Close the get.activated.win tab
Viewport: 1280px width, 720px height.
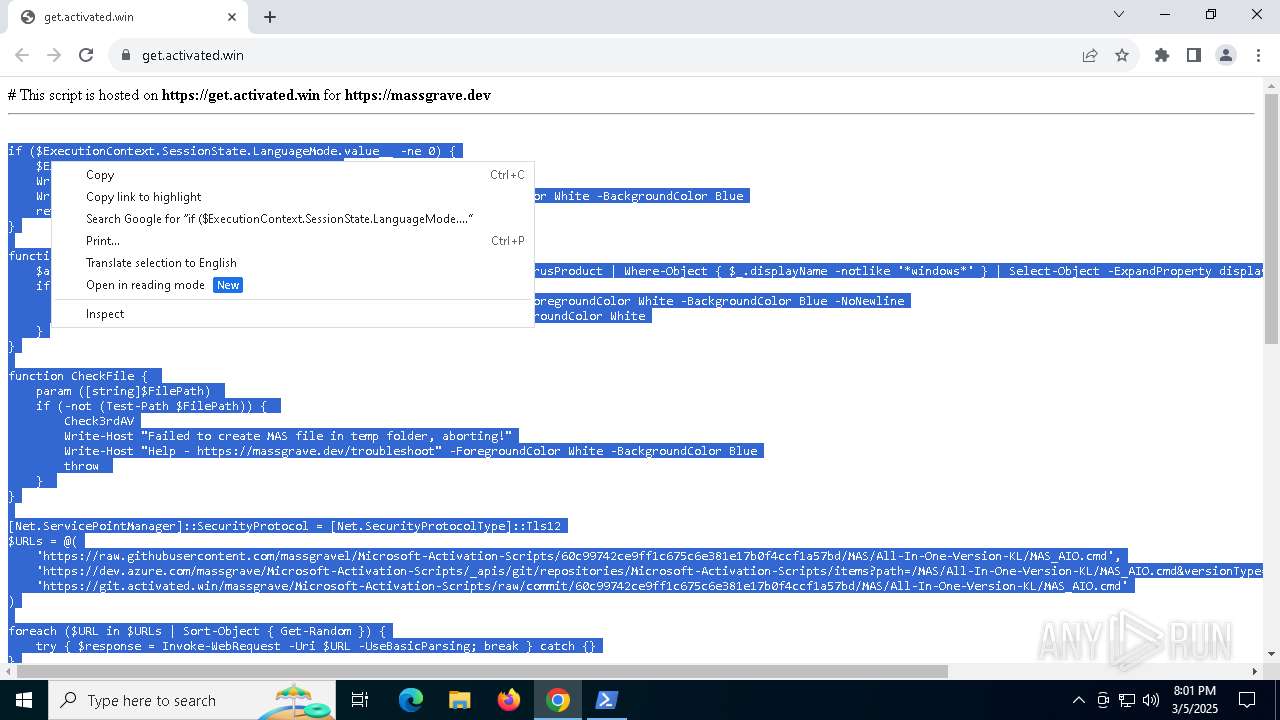point(232,17)
